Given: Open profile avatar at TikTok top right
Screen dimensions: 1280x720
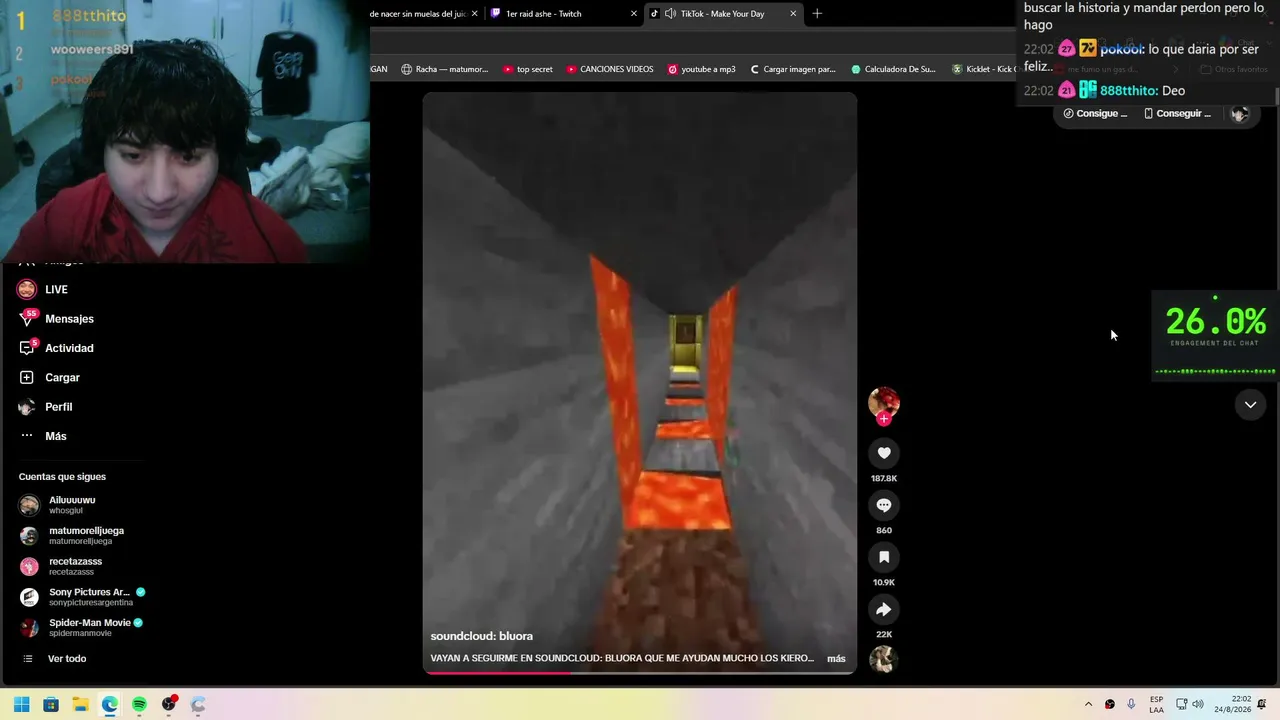Looking at the screenshot, I should tap(1240, 114).
